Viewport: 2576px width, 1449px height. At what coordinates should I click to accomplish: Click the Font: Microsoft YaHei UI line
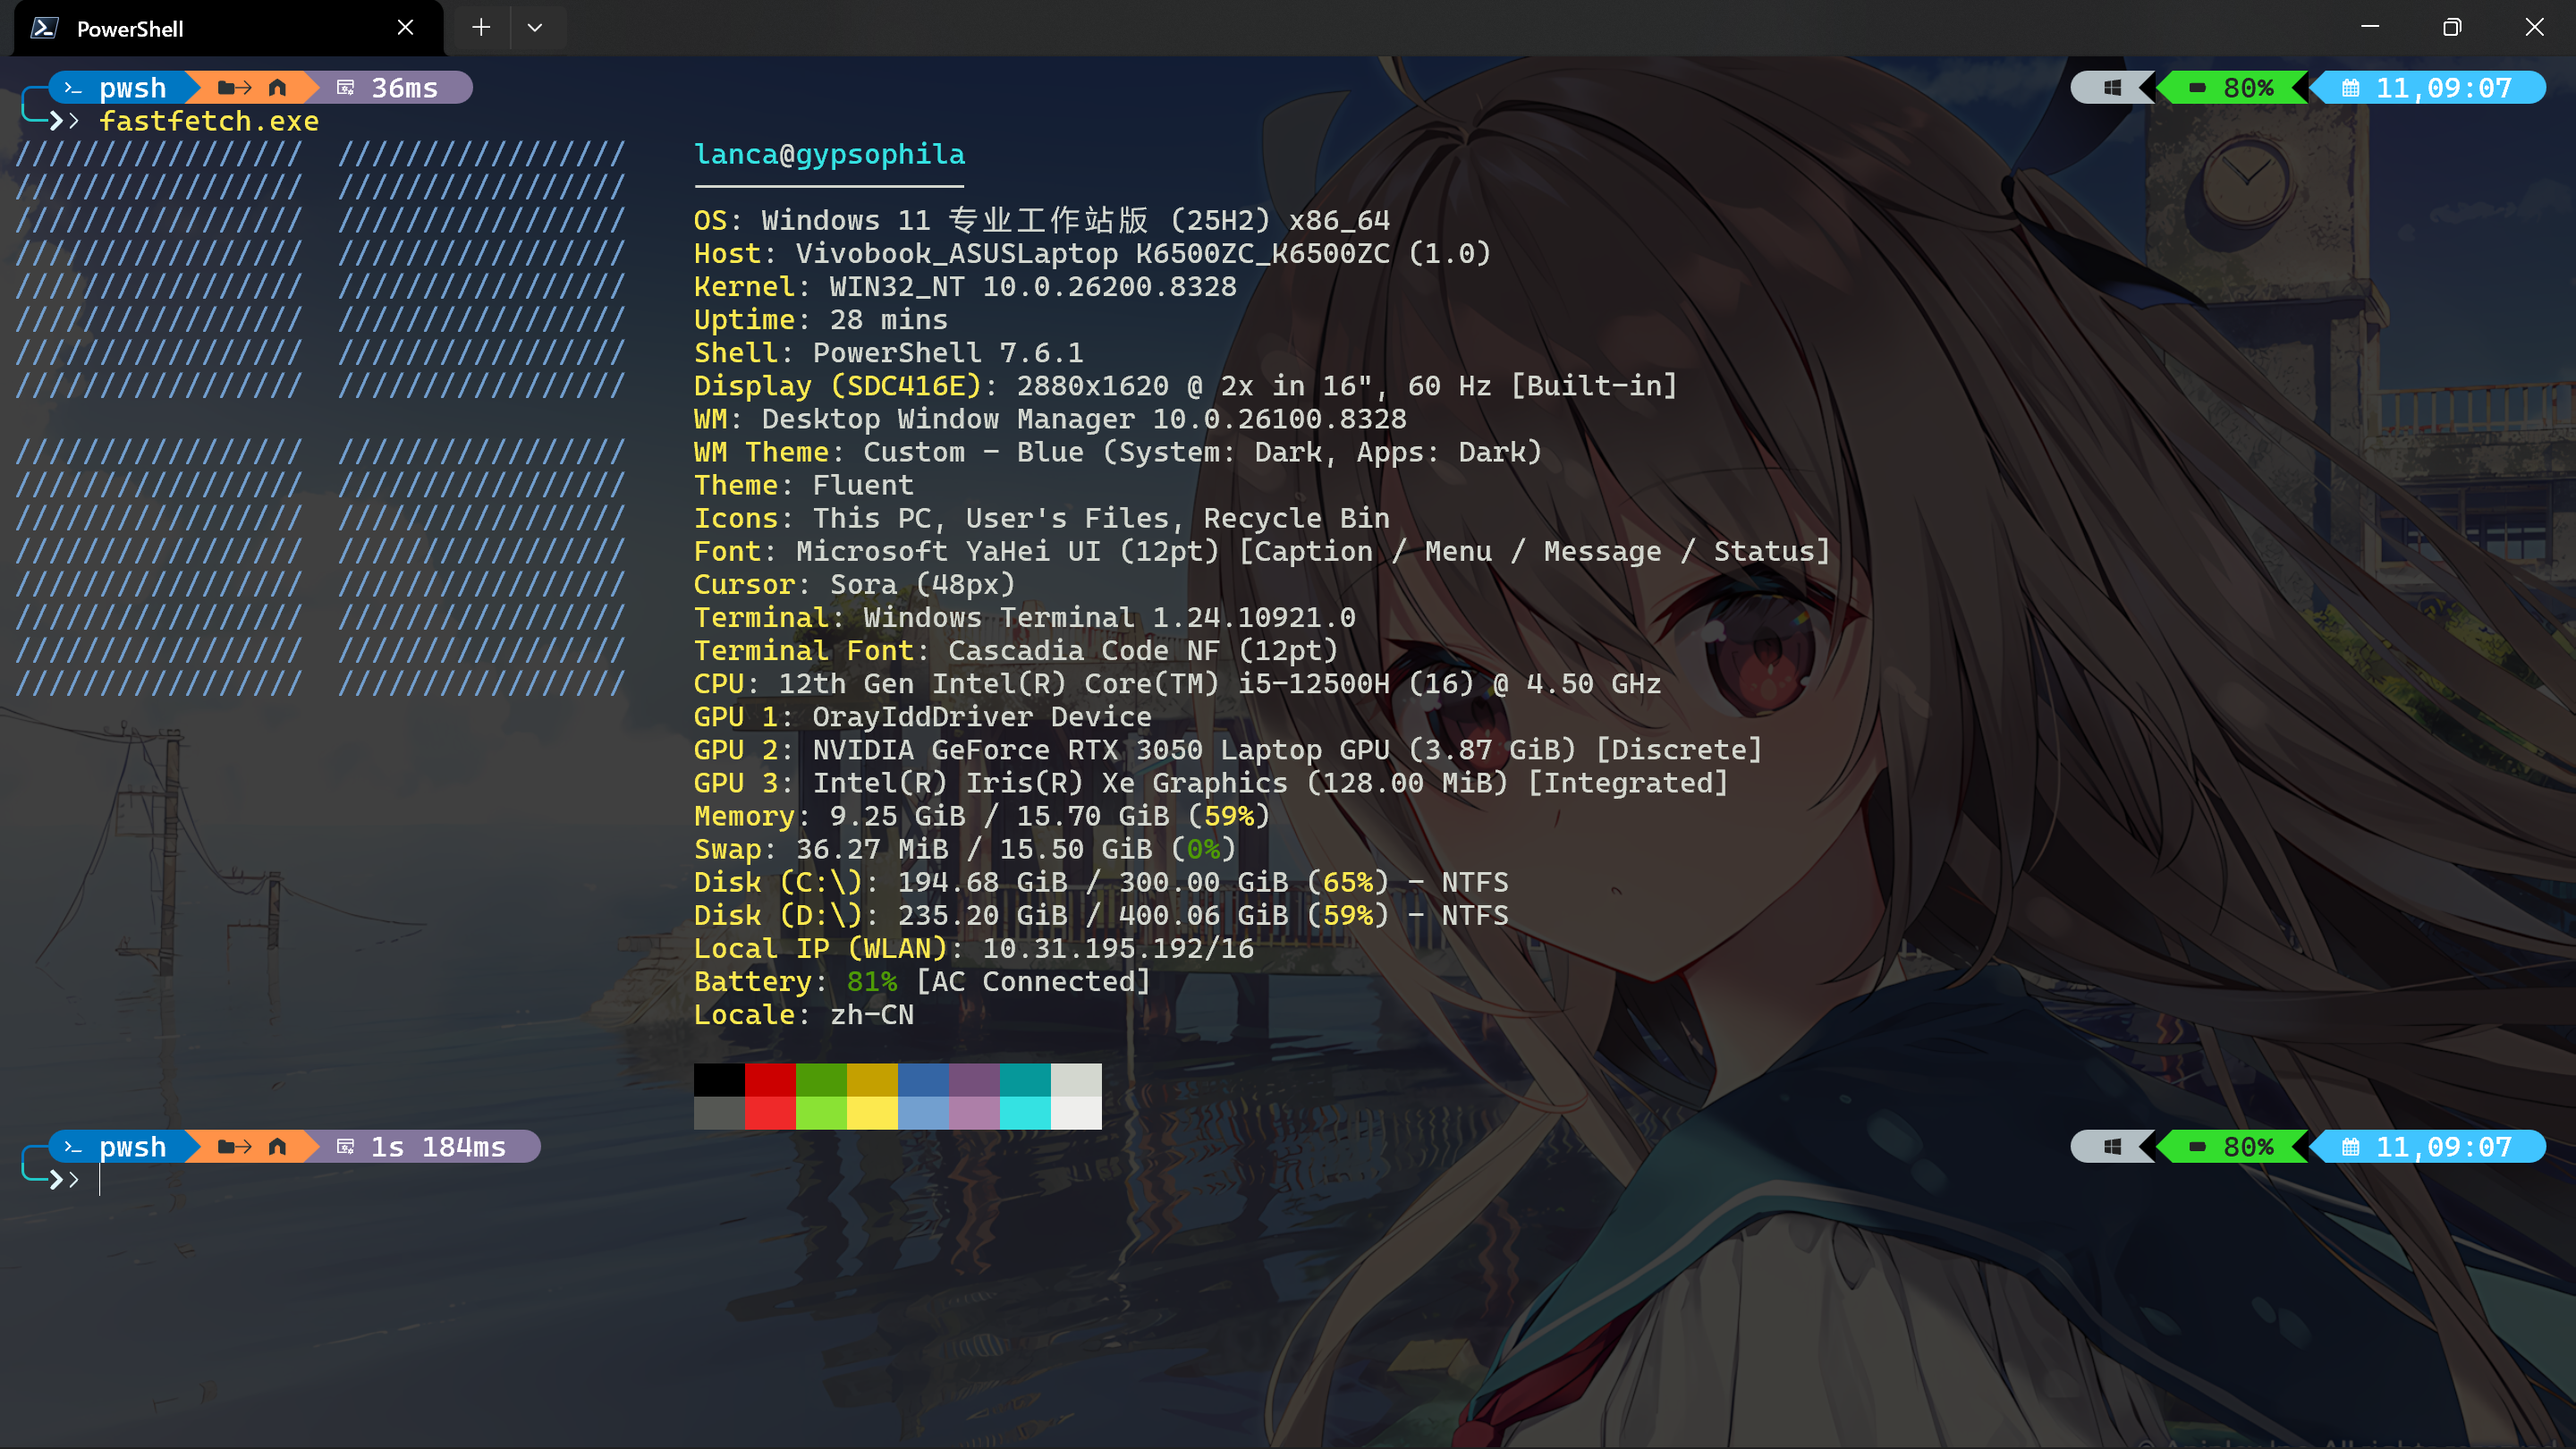tap(1262, 550)
